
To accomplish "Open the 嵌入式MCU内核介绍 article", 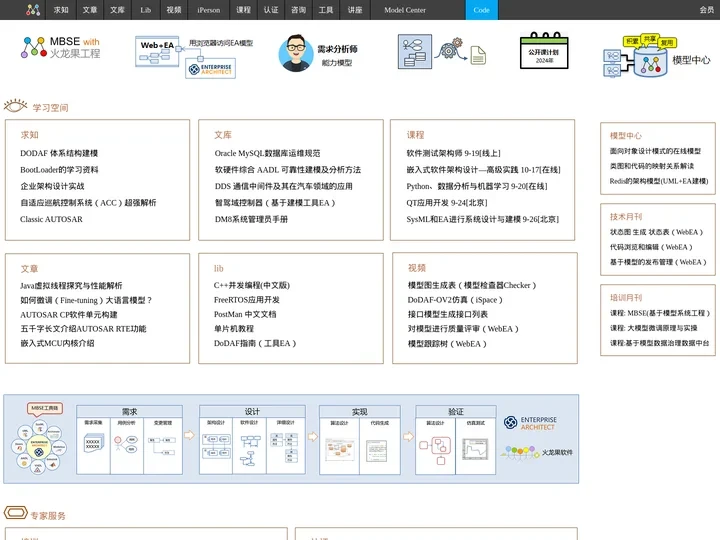I will pyautogui.click(x=57, y=343).
